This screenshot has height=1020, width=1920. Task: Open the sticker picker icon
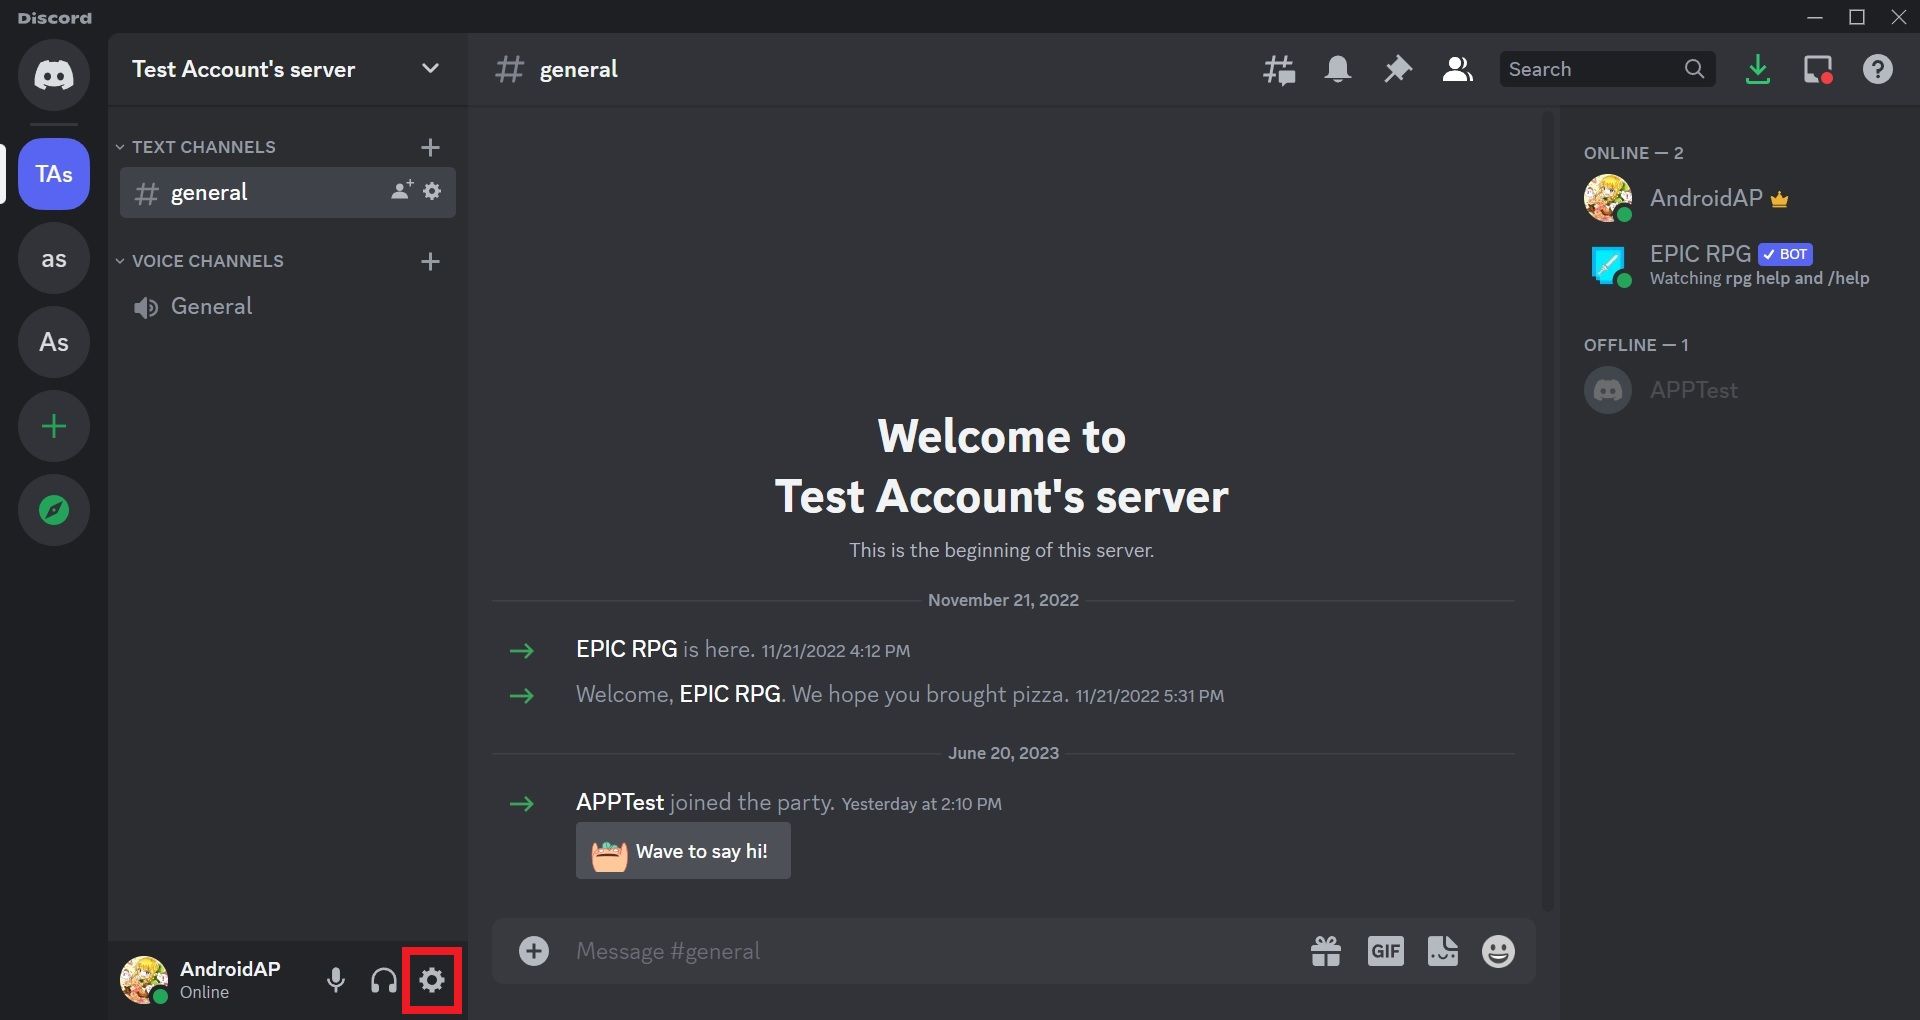tap(1441, 951)
